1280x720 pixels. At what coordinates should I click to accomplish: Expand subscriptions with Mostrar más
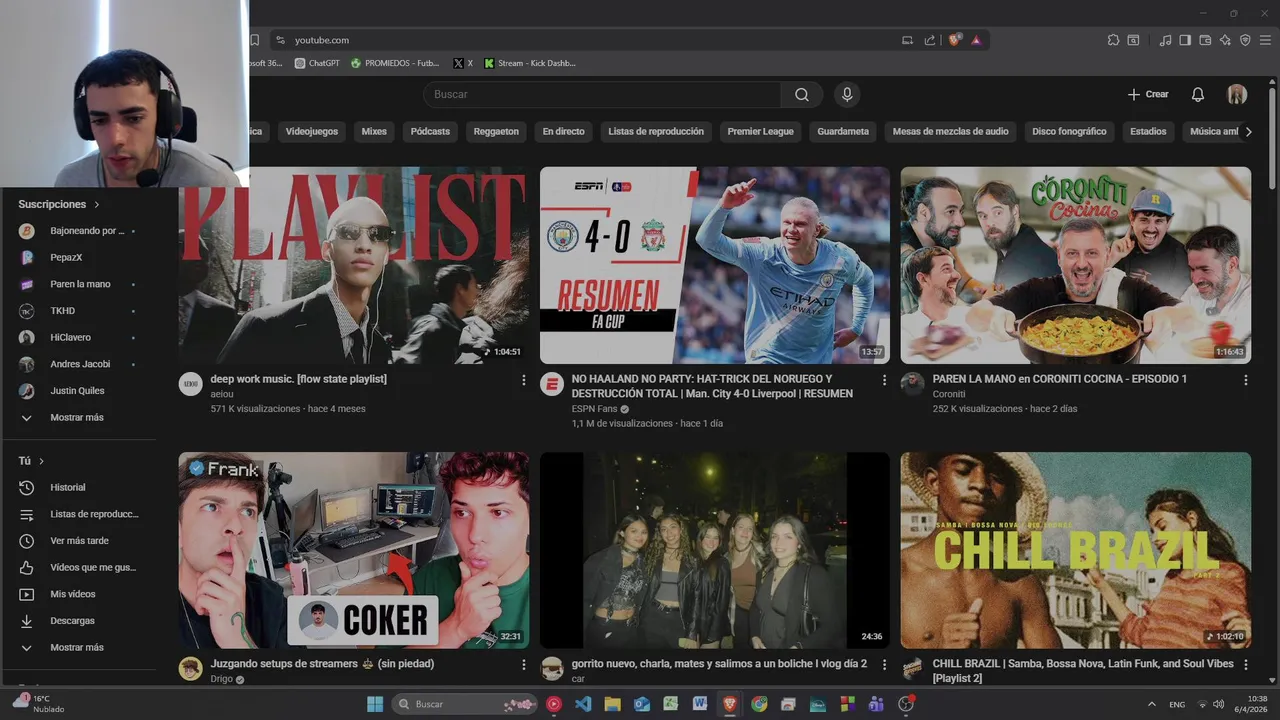tap(78, 417)
